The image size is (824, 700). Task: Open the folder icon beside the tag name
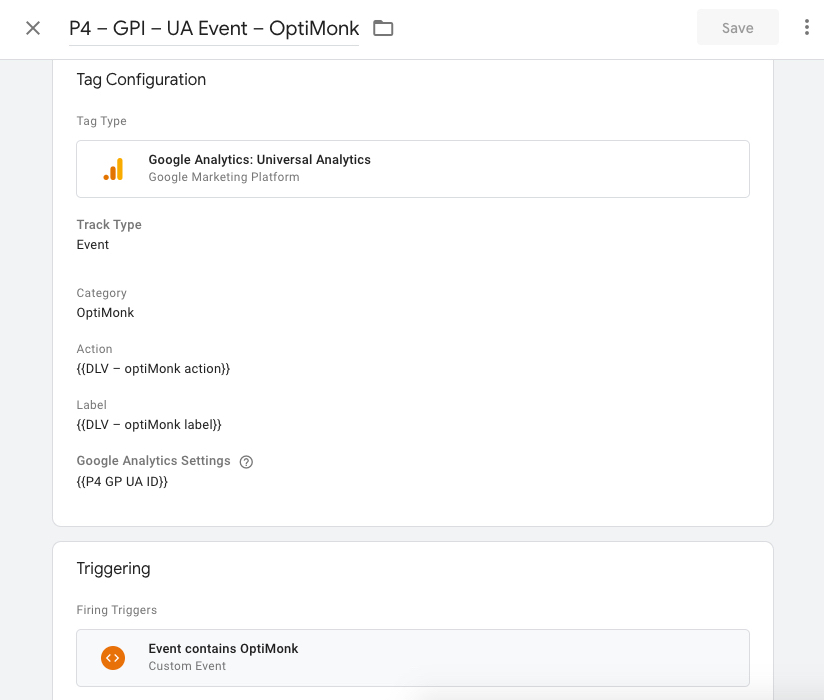click(x=383, y=28)
